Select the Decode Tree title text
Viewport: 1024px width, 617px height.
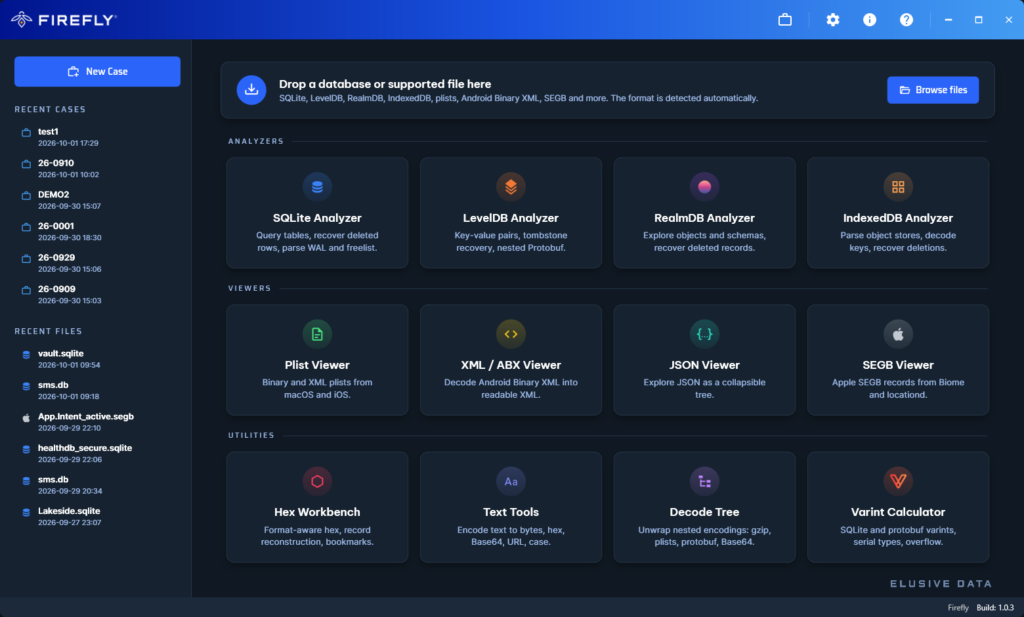(704, 512)
